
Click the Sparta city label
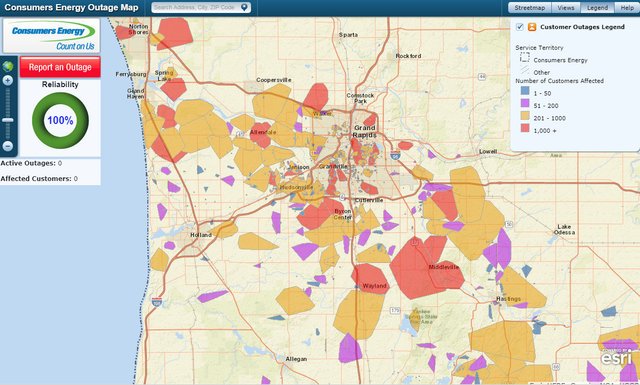pyautogui.click(x=348, y=35)
